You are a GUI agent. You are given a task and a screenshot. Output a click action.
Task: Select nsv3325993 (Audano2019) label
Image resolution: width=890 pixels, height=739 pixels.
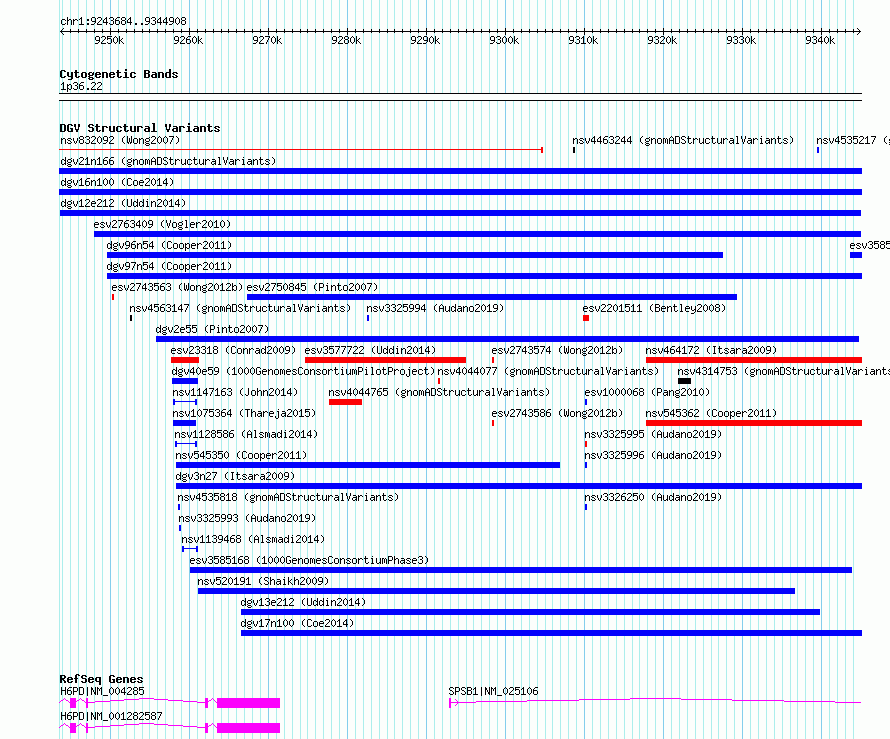247,518
